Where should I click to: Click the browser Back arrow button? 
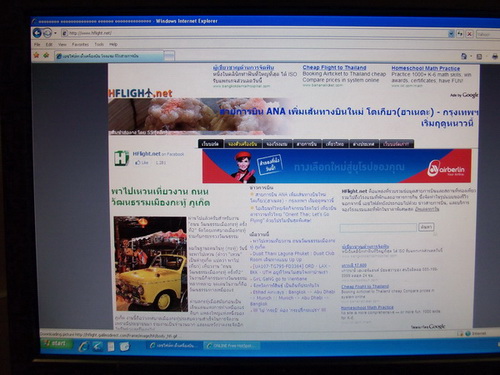(37, 33)
